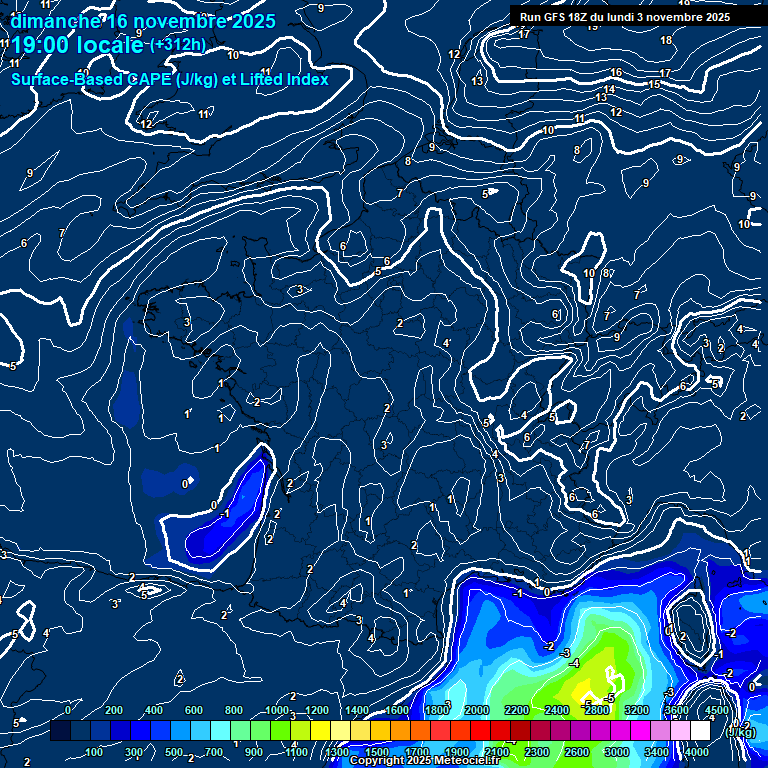The width and height of the screenshot is (768, 768).
Task: Pick the white swatch ending the CAPE scale
Action: pos(700,730)
